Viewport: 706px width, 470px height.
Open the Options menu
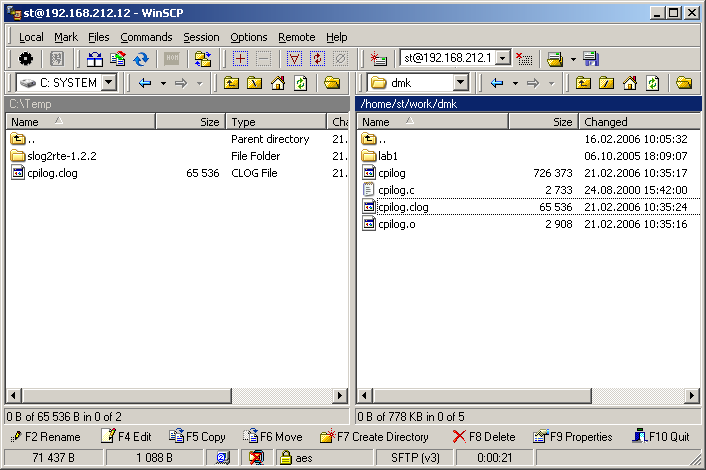tap(249, 37)
